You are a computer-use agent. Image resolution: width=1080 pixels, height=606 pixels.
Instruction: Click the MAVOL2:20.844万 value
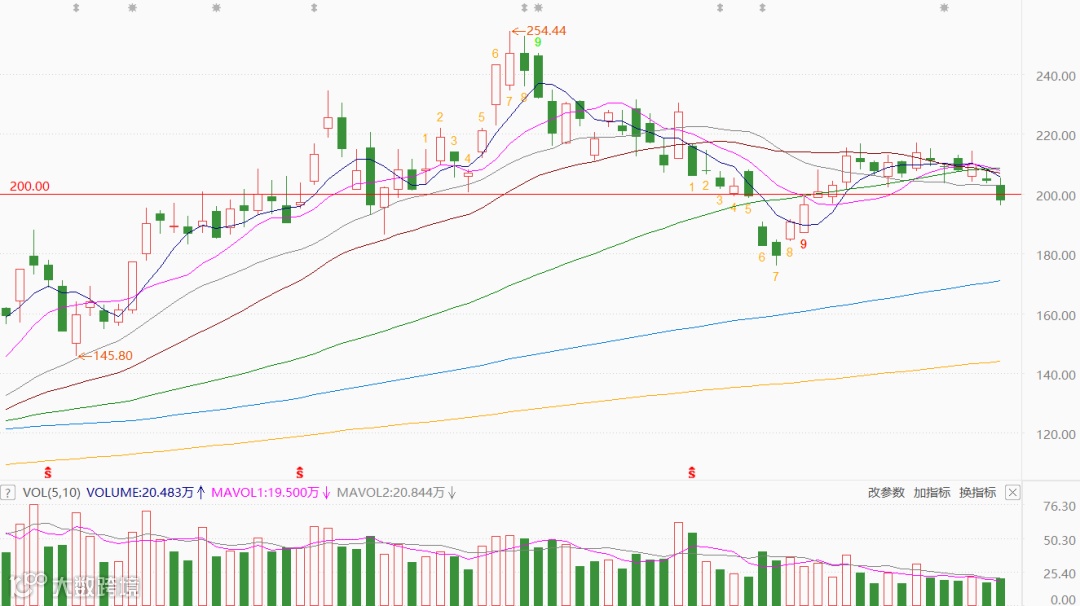[x=391, y=492]
